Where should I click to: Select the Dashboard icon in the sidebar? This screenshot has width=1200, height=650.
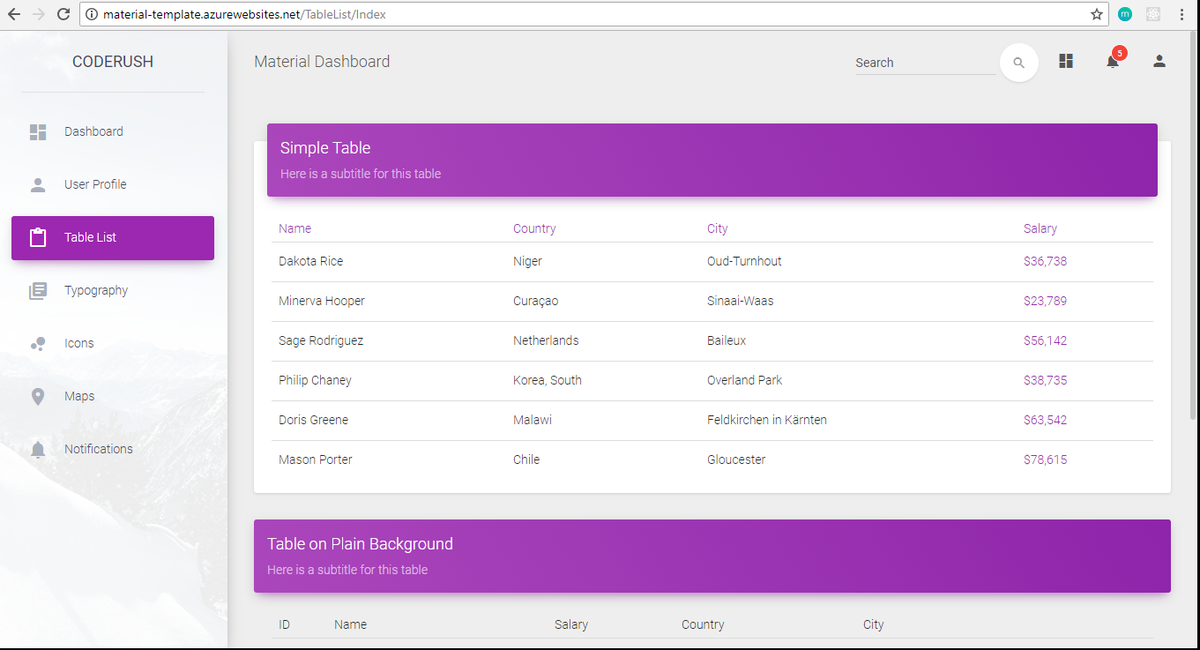[x=38, y=131]
